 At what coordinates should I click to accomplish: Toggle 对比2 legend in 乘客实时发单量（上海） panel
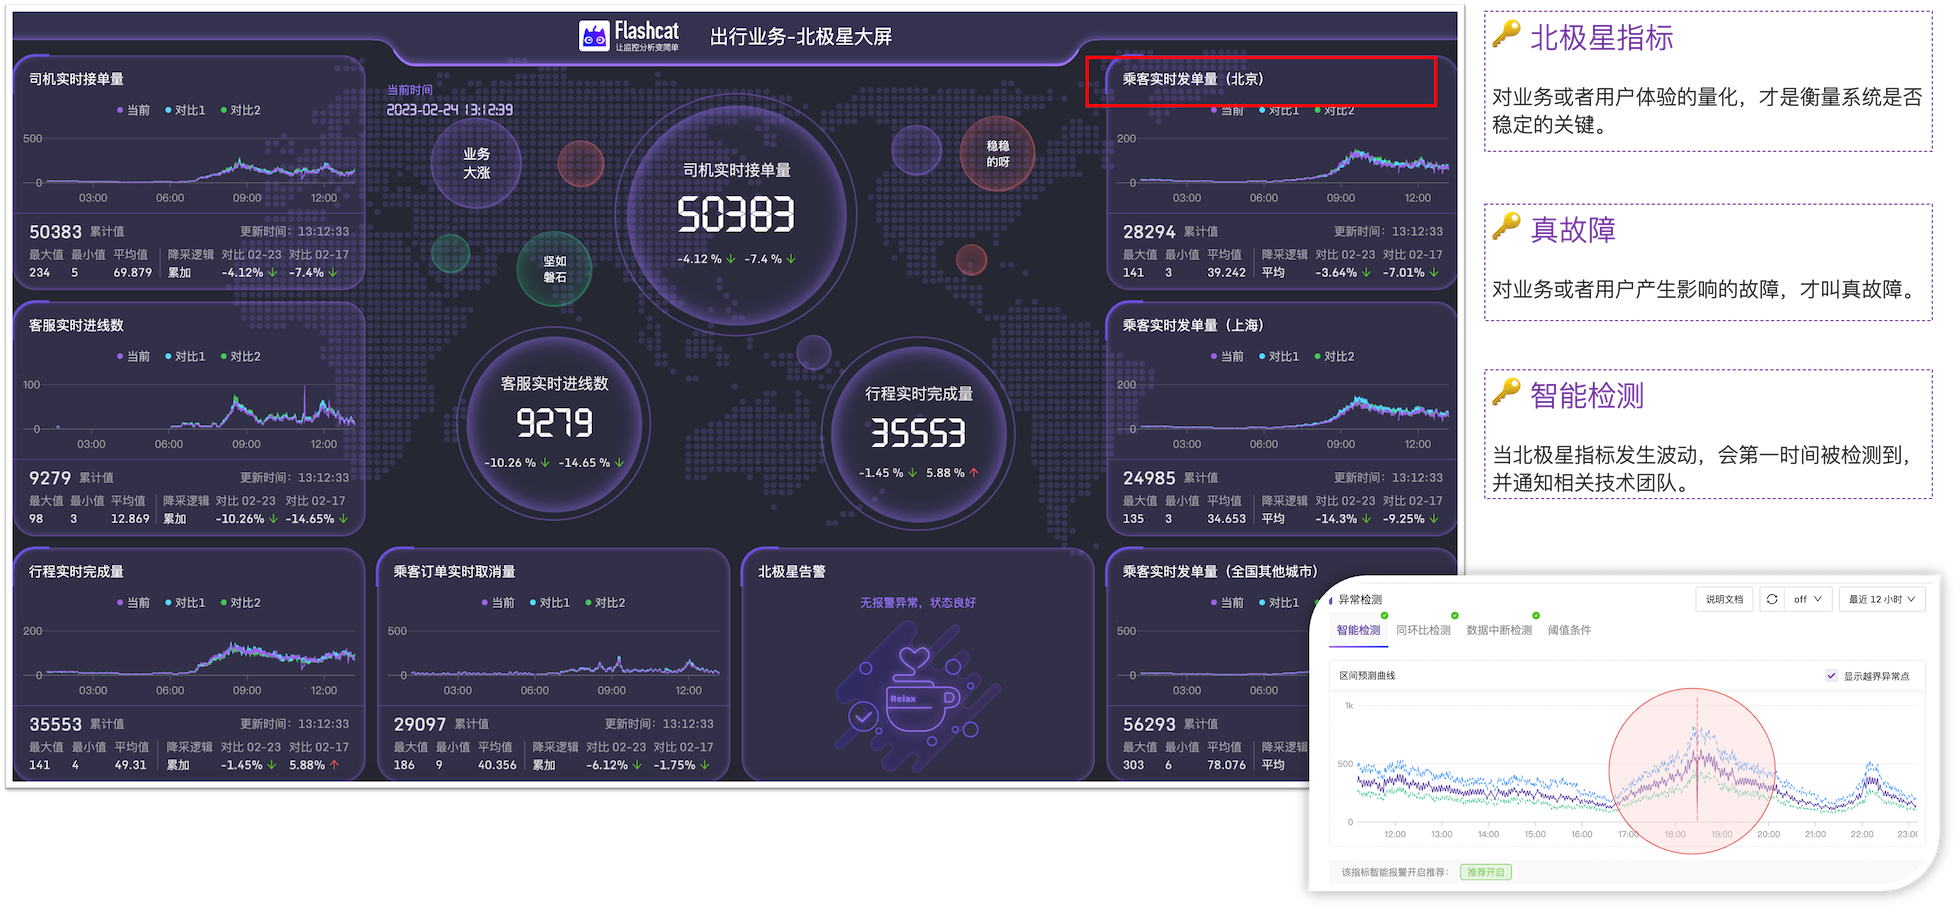[1334, 356]
